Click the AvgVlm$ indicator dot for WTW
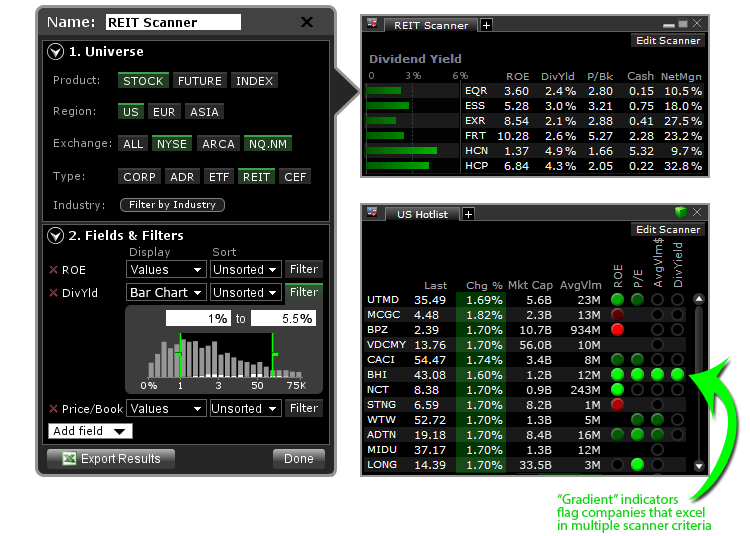Screen dimensions: 750x536 [657, 420]
